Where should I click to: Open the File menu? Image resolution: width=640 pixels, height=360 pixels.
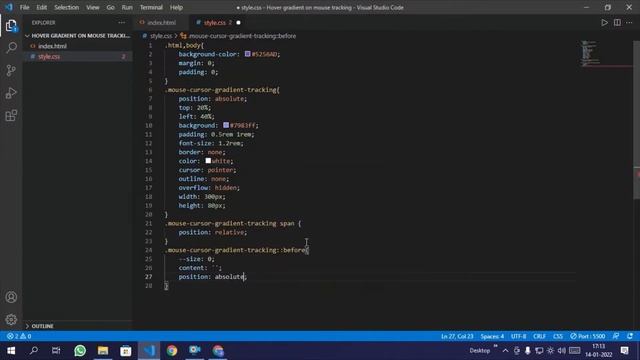tap(24, 7)
